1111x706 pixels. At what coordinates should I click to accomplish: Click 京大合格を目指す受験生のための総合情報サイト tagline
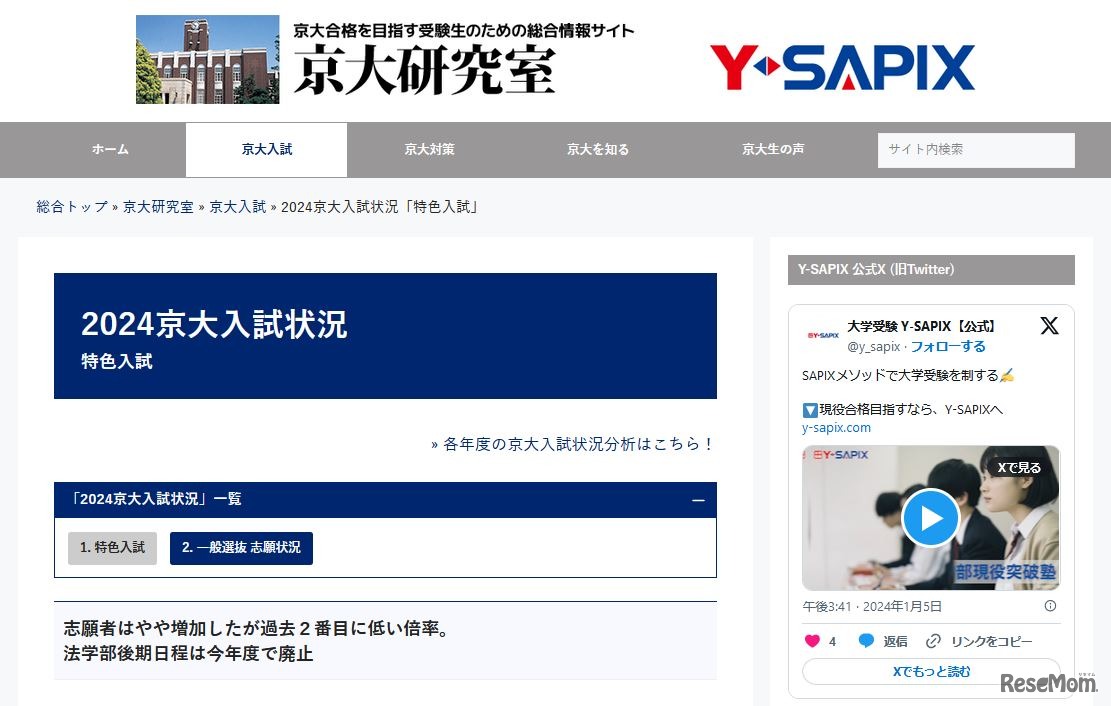pyautogui.click(x=463, y=30)
